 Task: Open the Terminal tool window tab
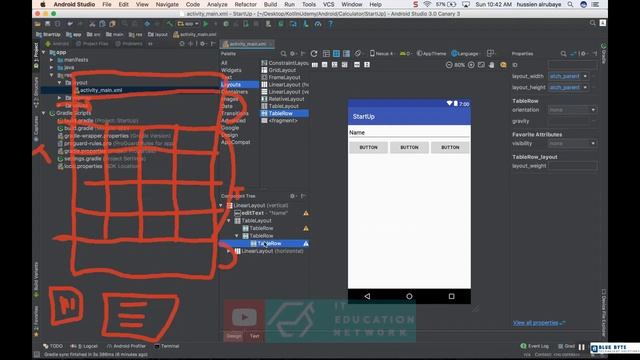coord(167,346)
